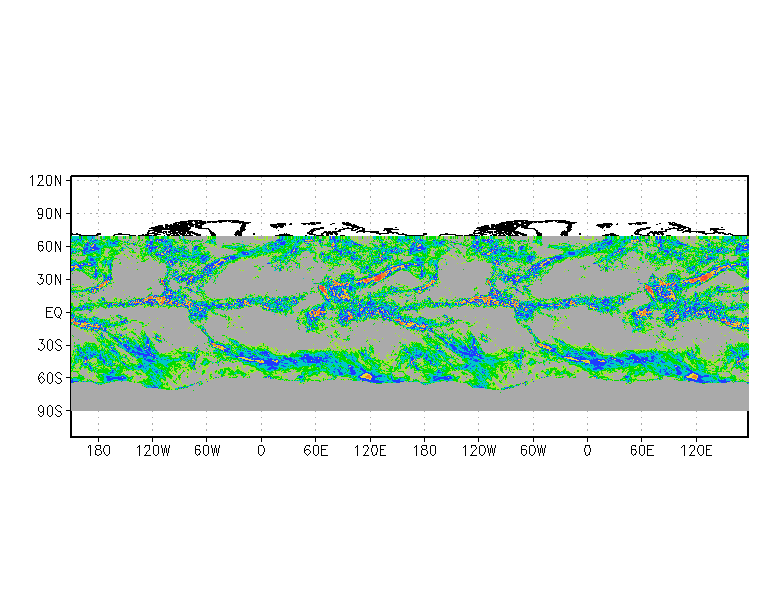Select the EQ equator axis label
This screenshot has width=784, height=612.
coord(54,313)
